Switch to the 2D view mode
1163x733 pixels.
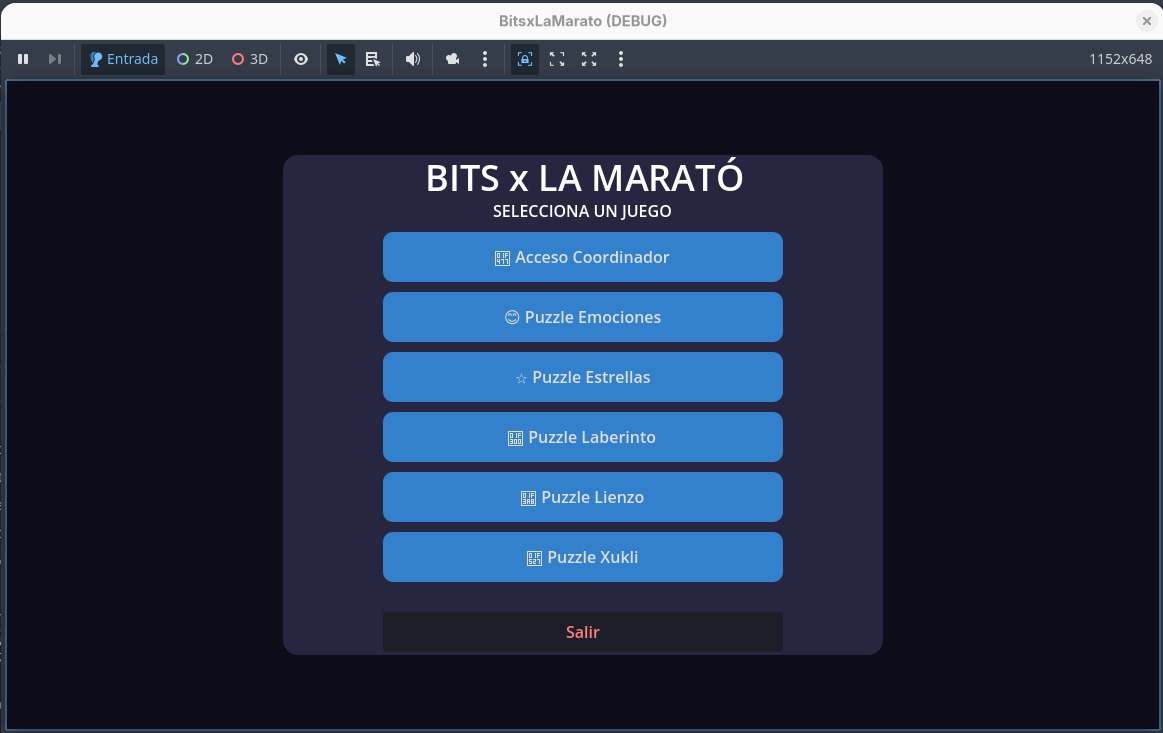(x=195, y=59)
